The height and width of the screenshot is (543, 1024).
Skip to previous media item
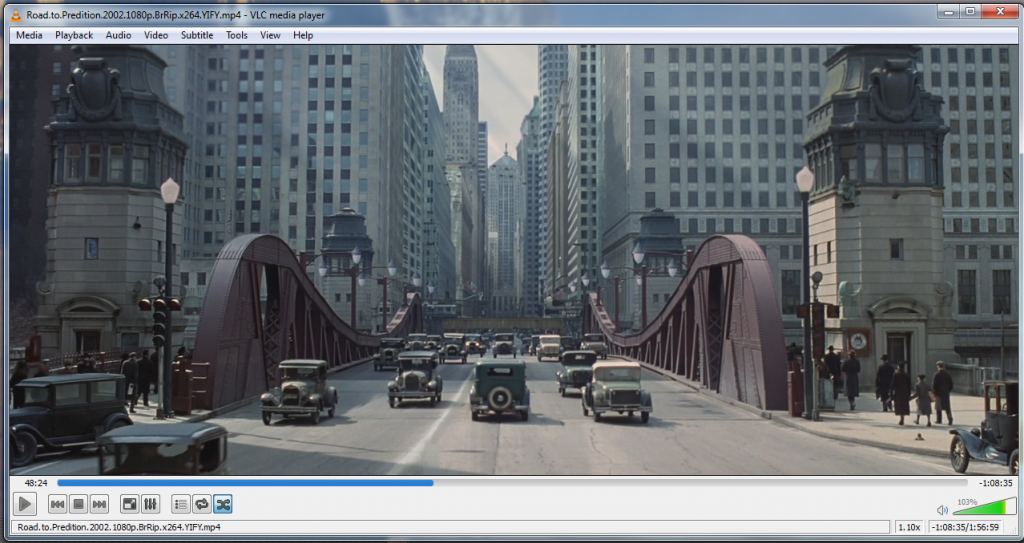click(x=57, y=504)
